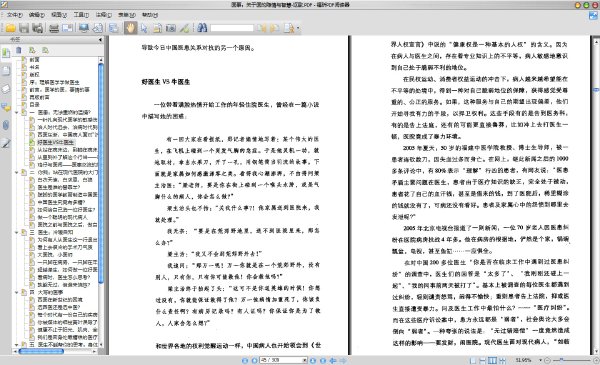The width and height of the screenshot is (600, 365).
Task: Collapse chapter 三 in bookmark tree
Action: pyautogui.click(x=16, y=232)
